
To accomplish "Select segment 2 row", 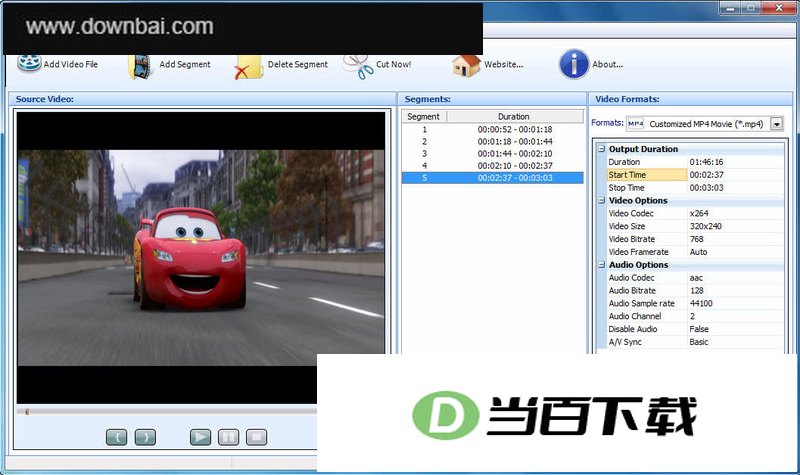I will pos(492,141).
